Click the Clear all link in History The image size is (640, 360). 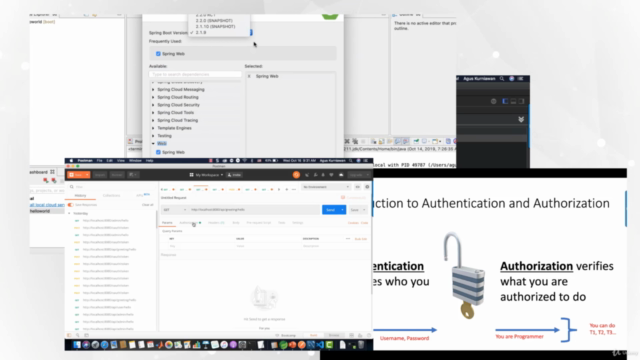pyautogui.click(x=147, y=204)
